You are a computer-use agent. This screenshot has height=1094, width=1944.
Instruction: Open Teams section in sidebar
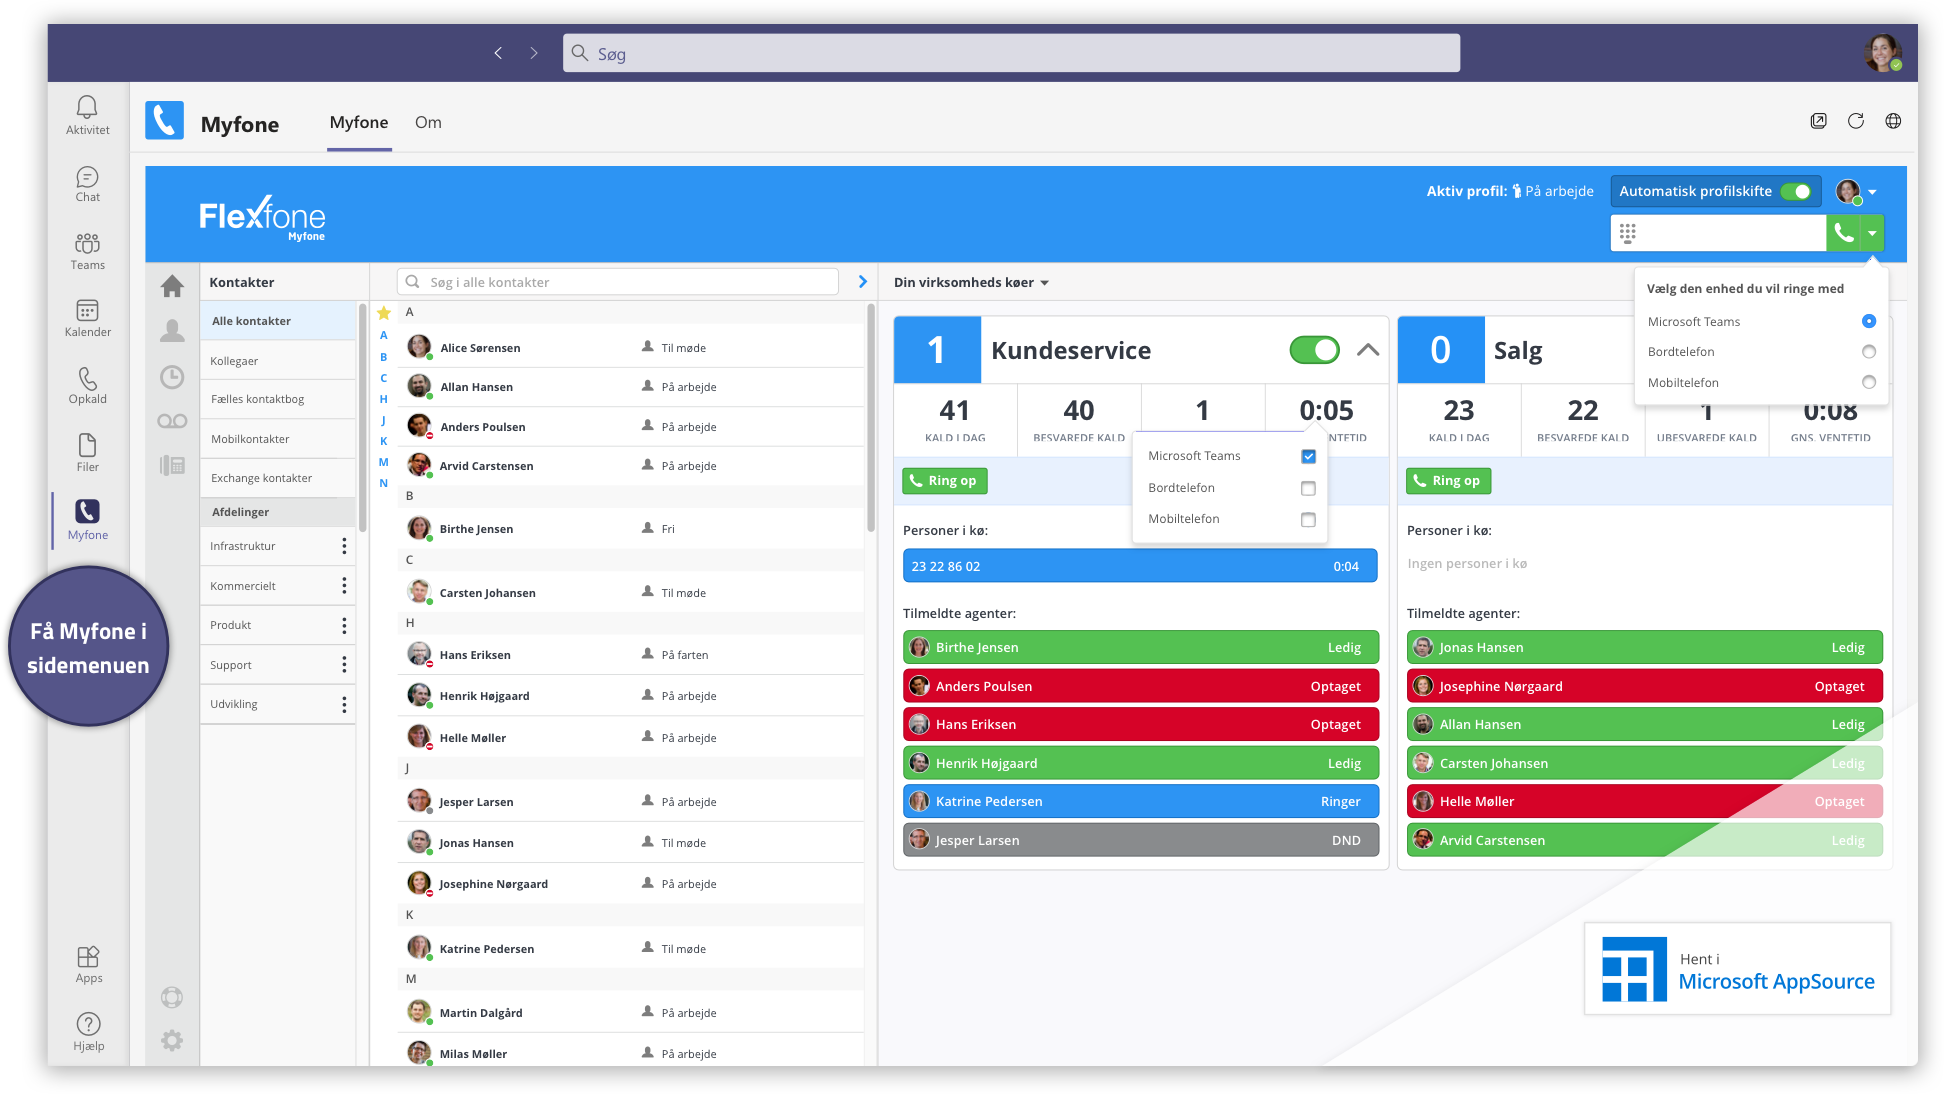coord(88,251)
